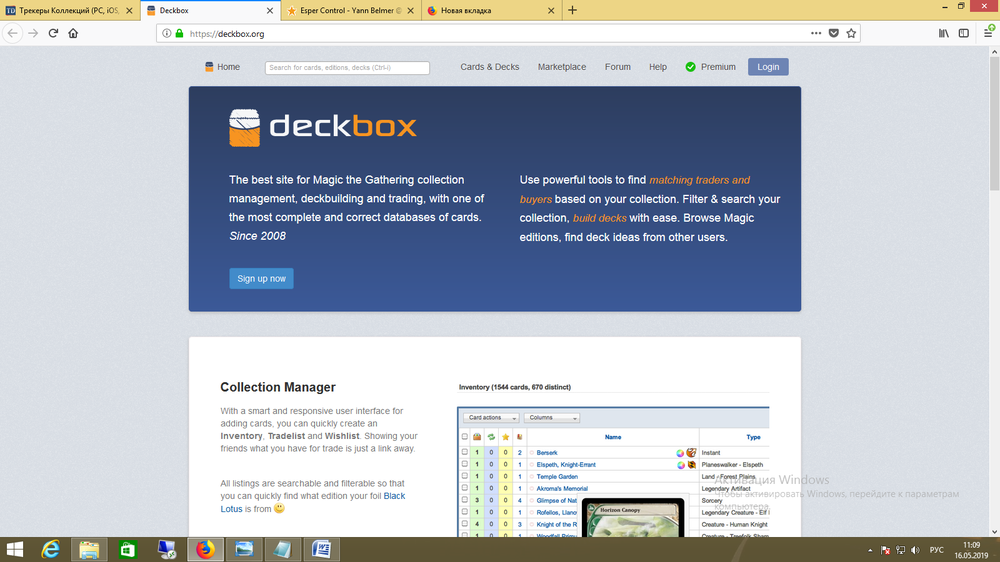Image resolution: width=1000 pixels, height=562 pixels.
Task: Sort table by Type column header
Action: (x=753, y=437)
